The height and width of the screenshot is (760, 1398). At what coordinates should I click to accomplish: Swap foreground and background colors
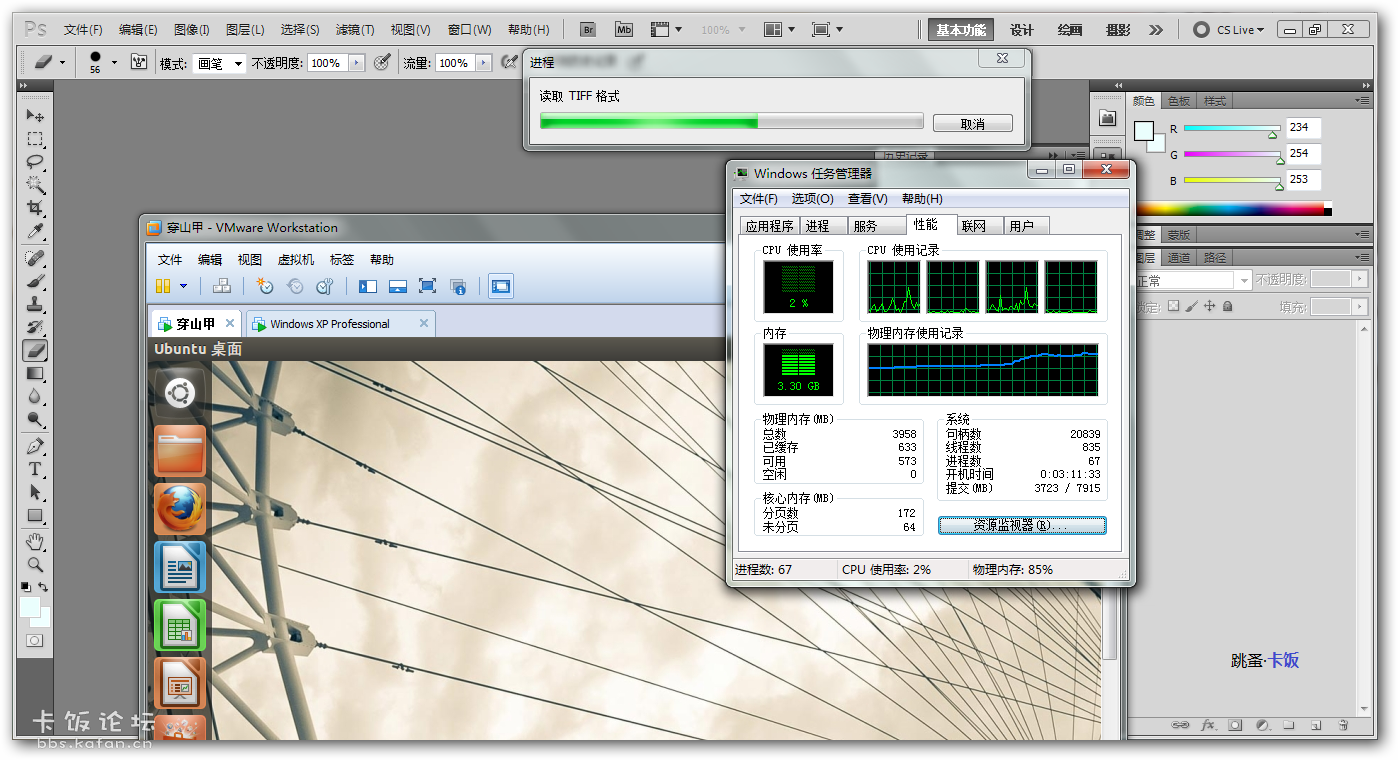click(43, 587)
